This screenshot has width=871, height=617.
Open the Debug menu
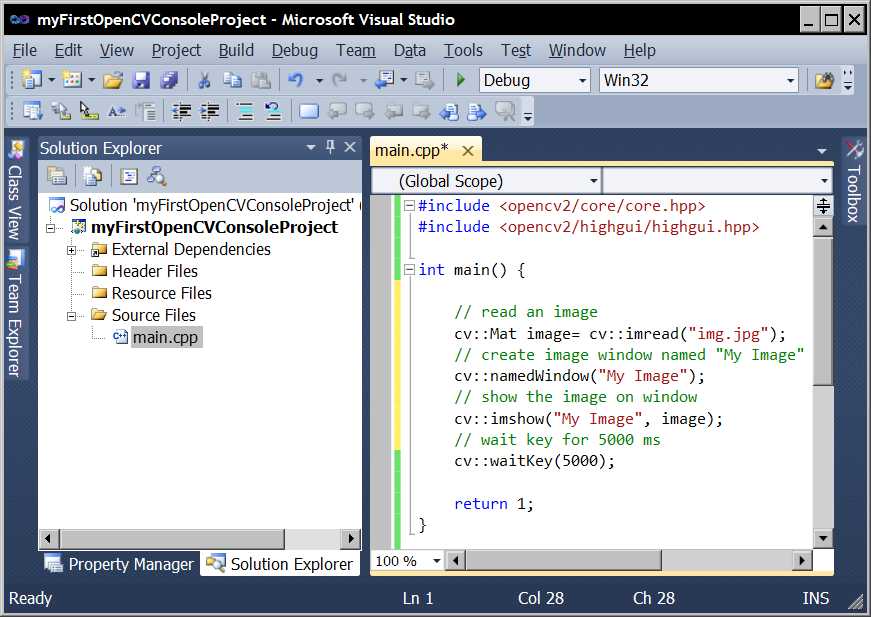point(294,51)
